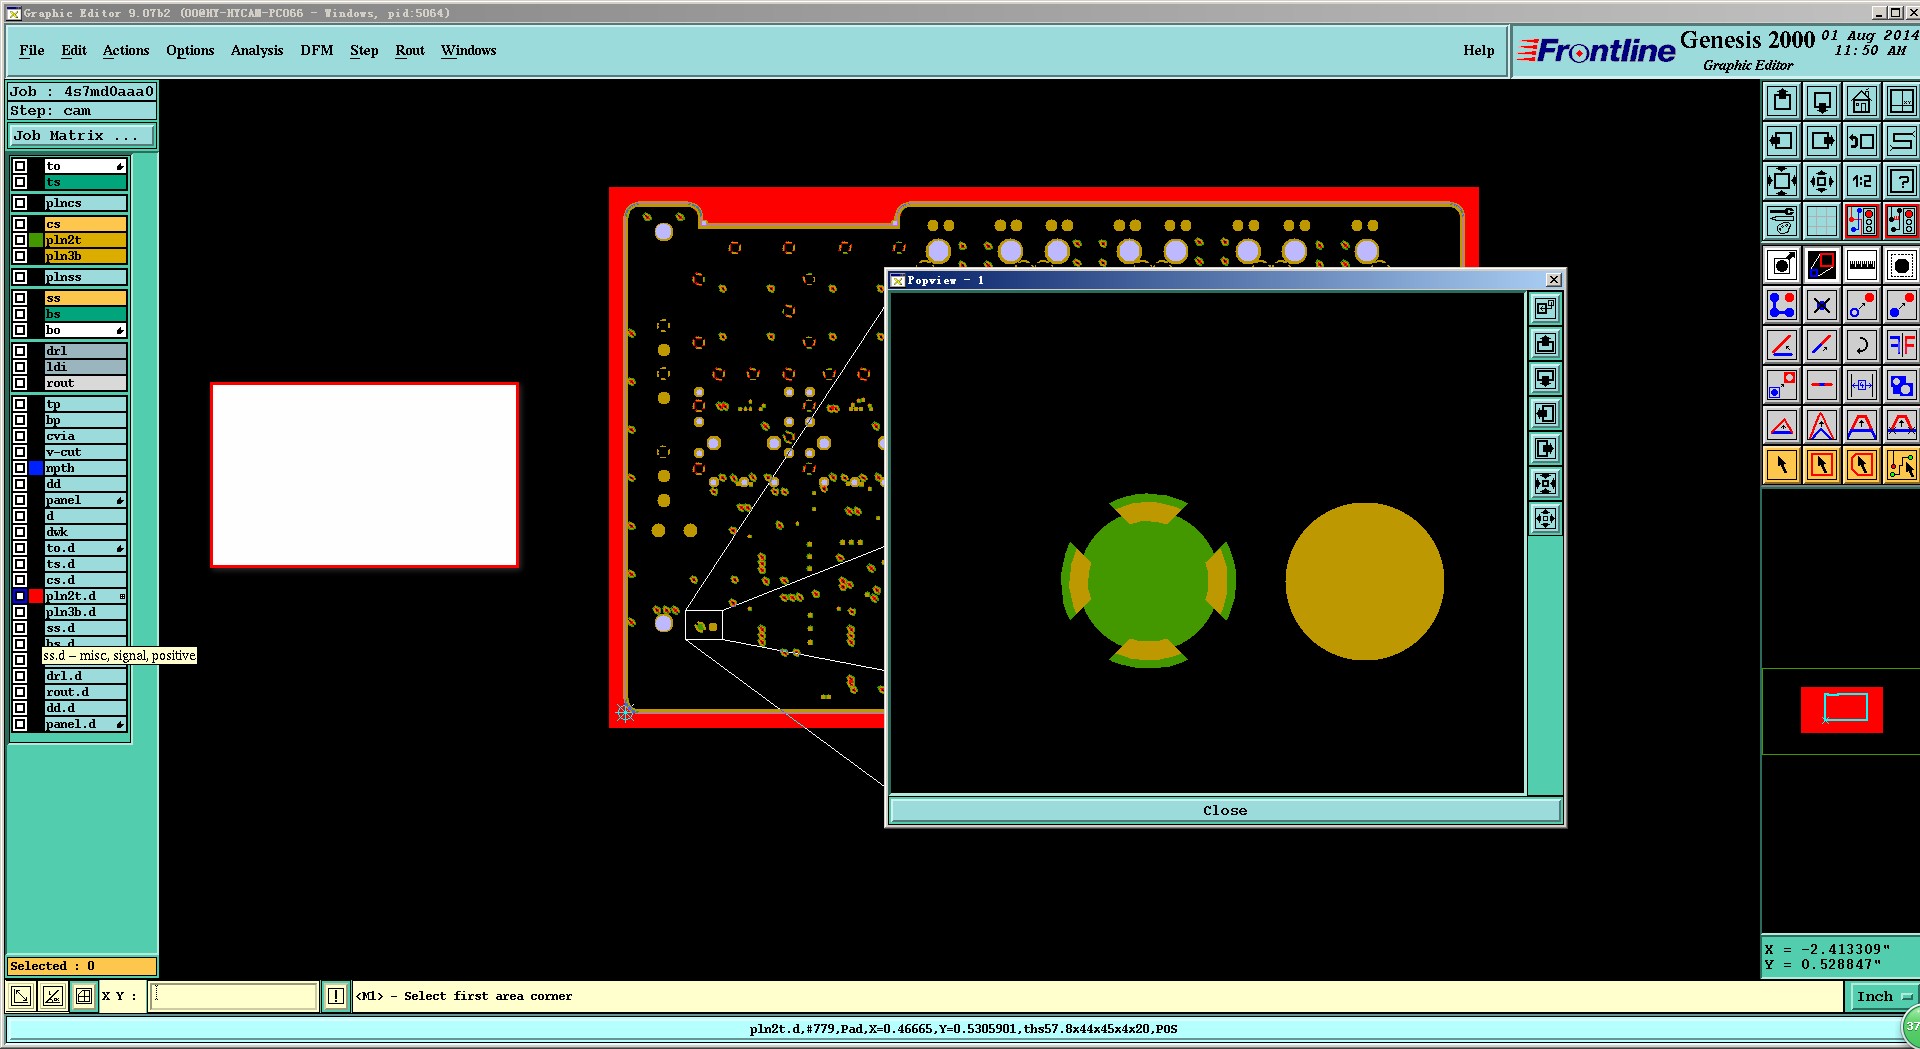Click the 1:2 zoom scale icon

point(1862,181)
